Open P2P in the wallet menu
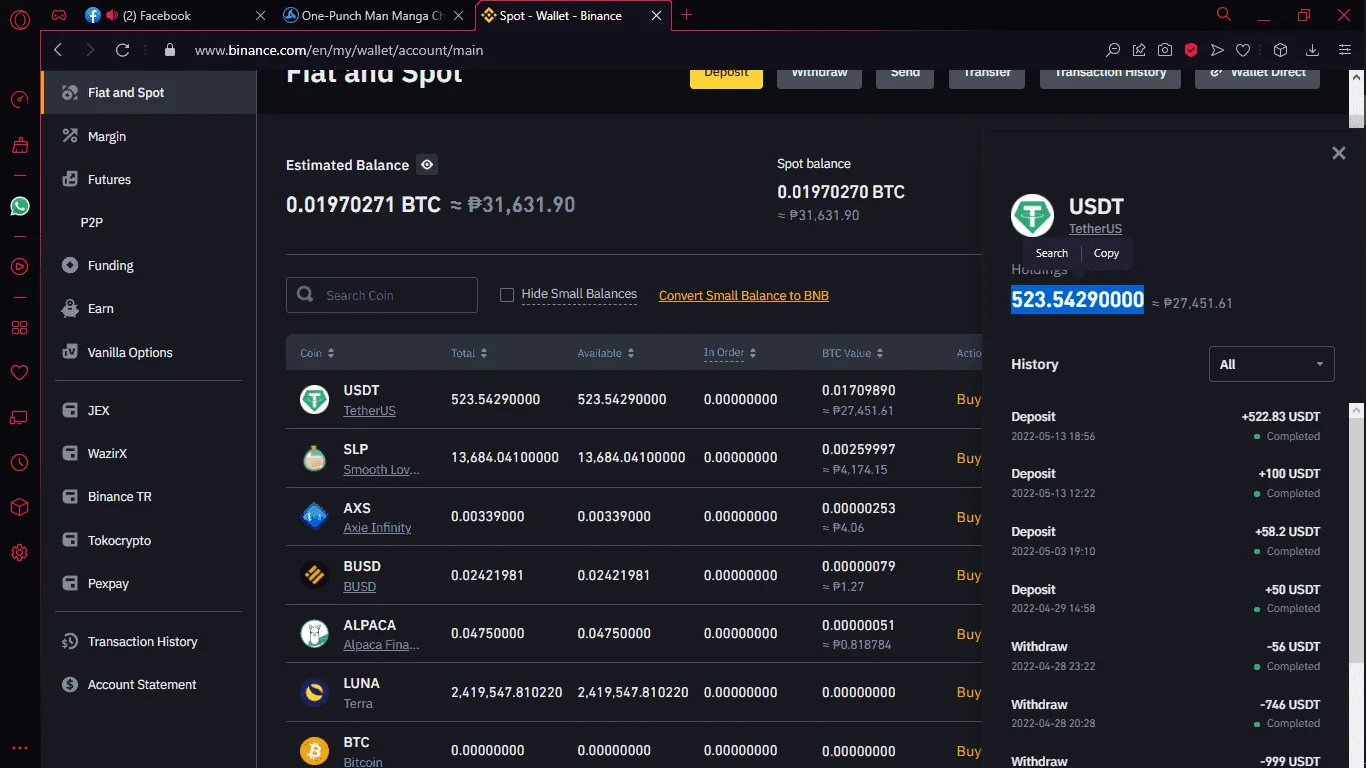The image size is (1366, 768). [149, 222]
